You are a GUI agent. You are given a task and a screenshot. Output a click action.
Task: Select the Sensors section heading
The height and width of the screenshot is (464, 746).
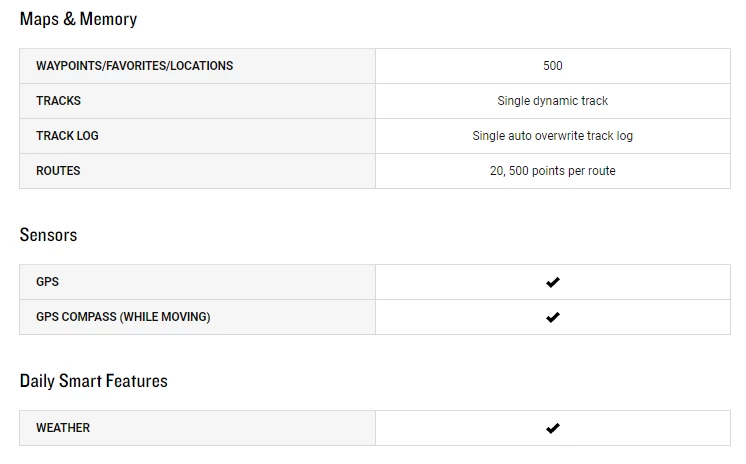[48, 235]
